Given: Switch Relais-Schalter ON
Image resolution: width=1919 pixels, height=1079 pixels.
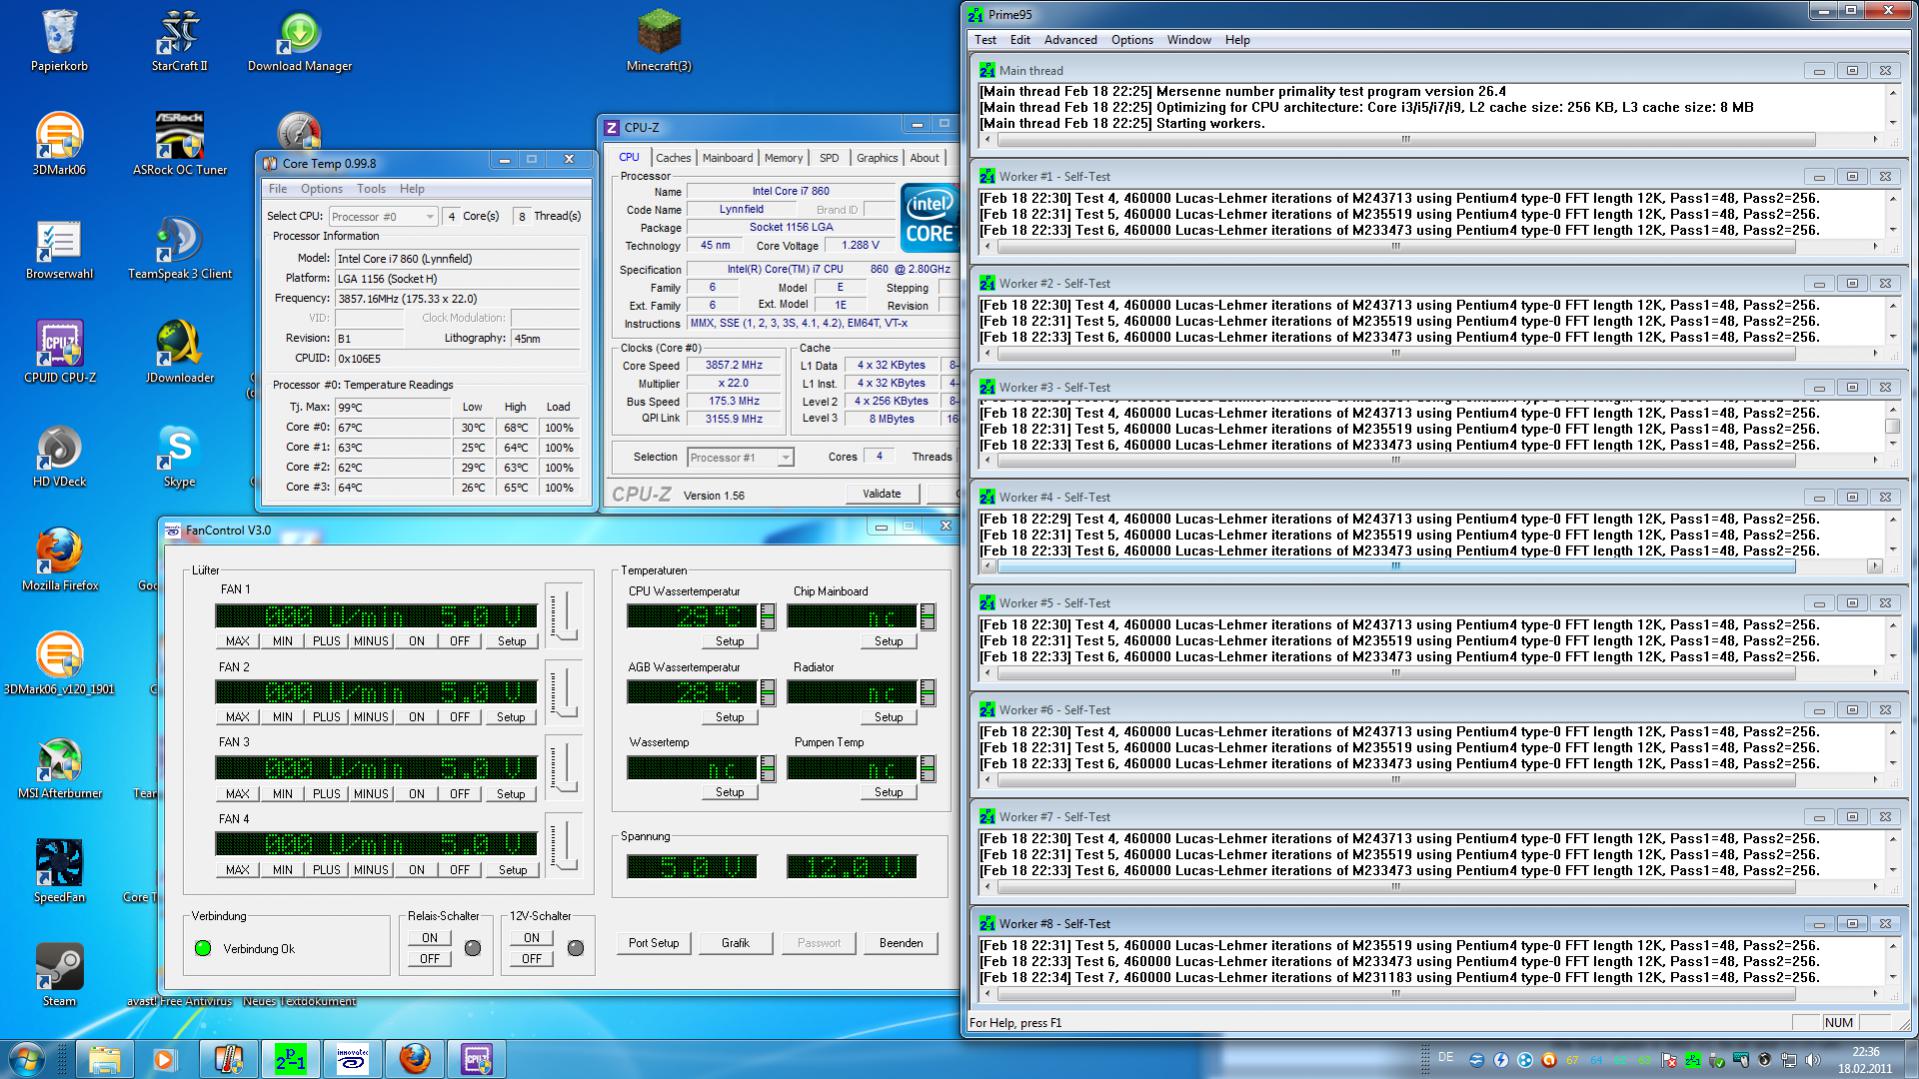Looking at the screenshot, I should (429, 938).
